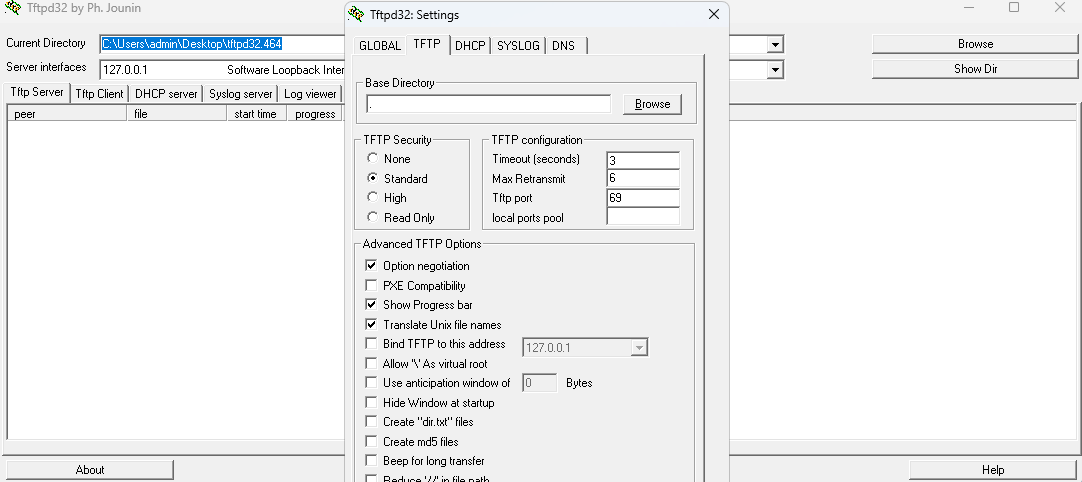
Task: Click the Show Dir button
Action: (975, 69)
